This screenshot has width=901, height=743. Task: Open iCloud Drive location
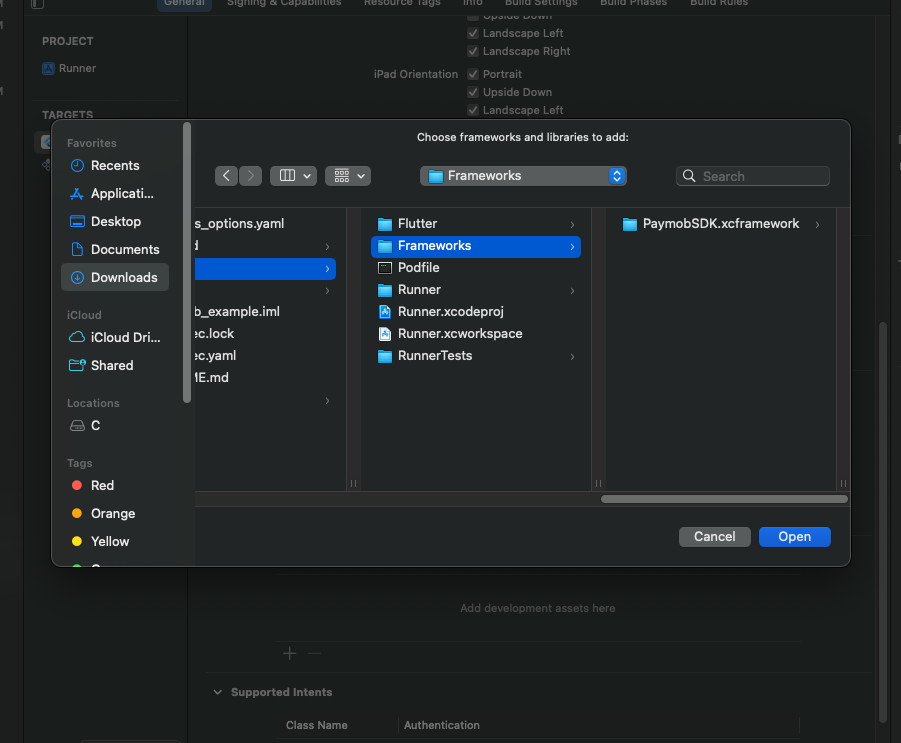[x=115, y=337]
